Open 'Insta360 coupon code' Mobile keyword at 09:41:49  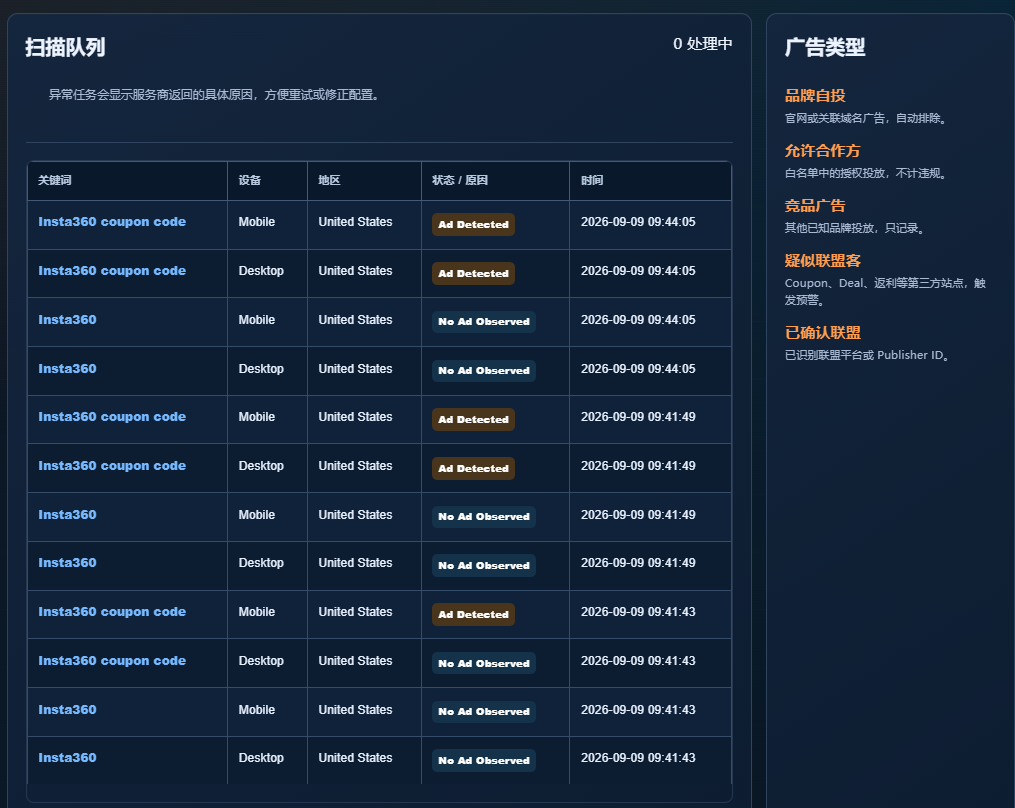(112, 417)
